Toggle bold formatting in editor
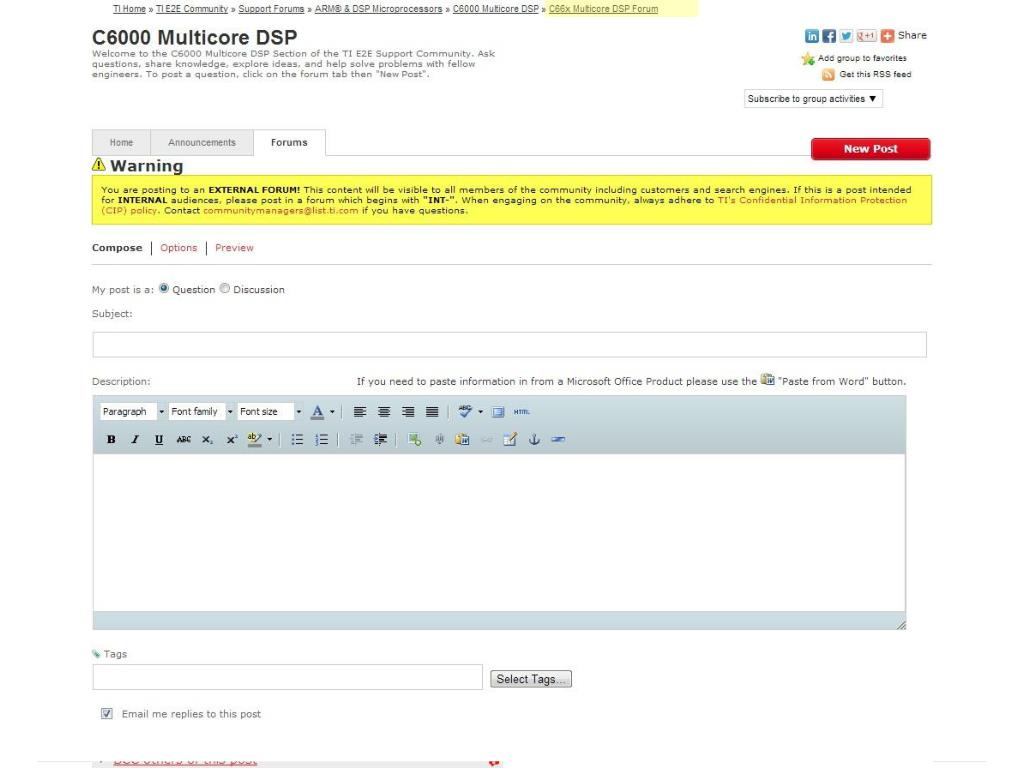Screen dimensions: 1024x768 [x=111, y=440]
